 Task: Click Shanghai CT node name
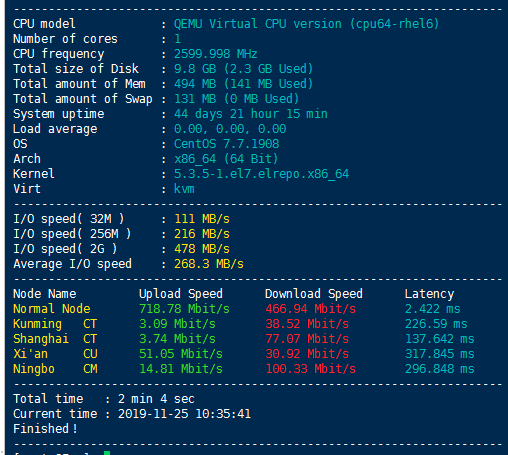pyautogui.click(x=55, y=339)
